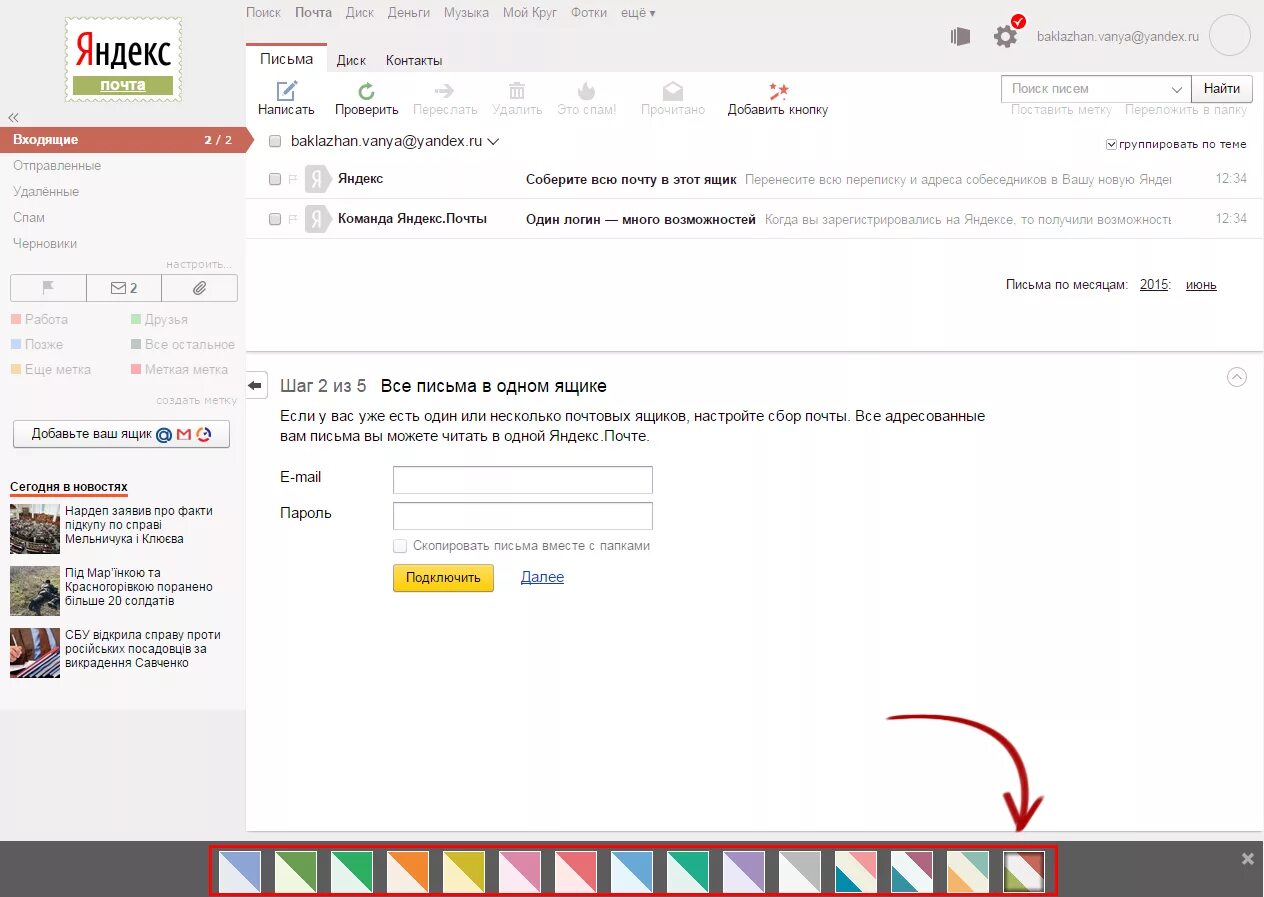
Task: Click the Добавить кнопку icon
Action: (x=778, y=91)
